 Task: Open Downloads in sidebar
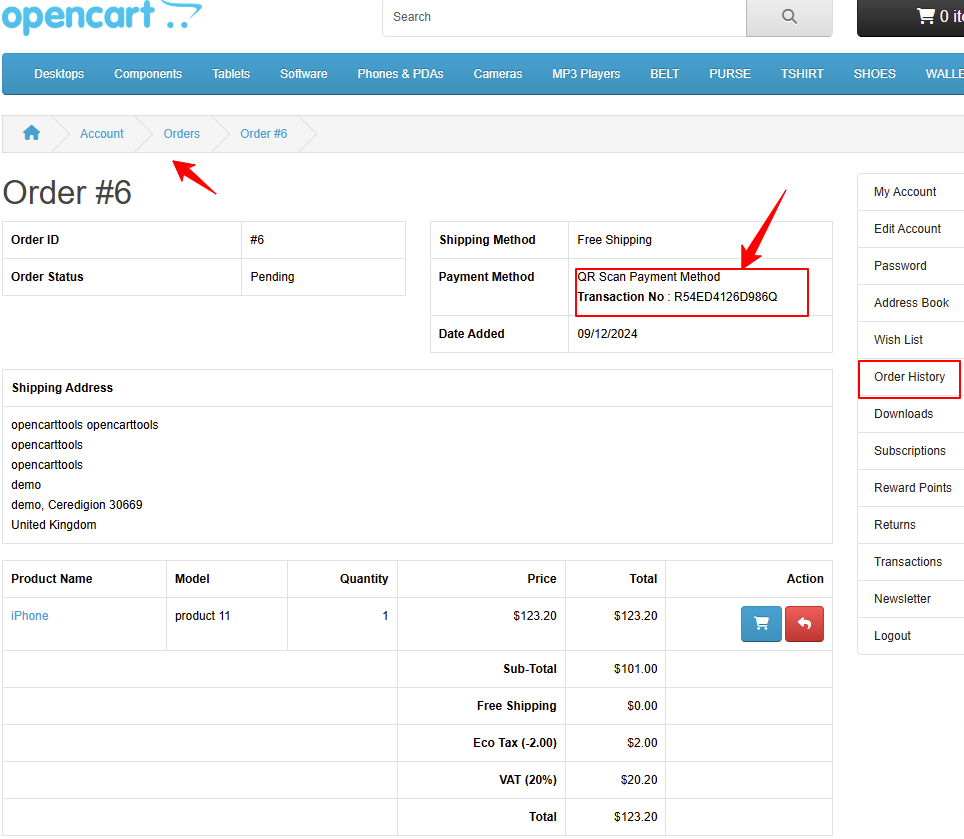point(911,414)
